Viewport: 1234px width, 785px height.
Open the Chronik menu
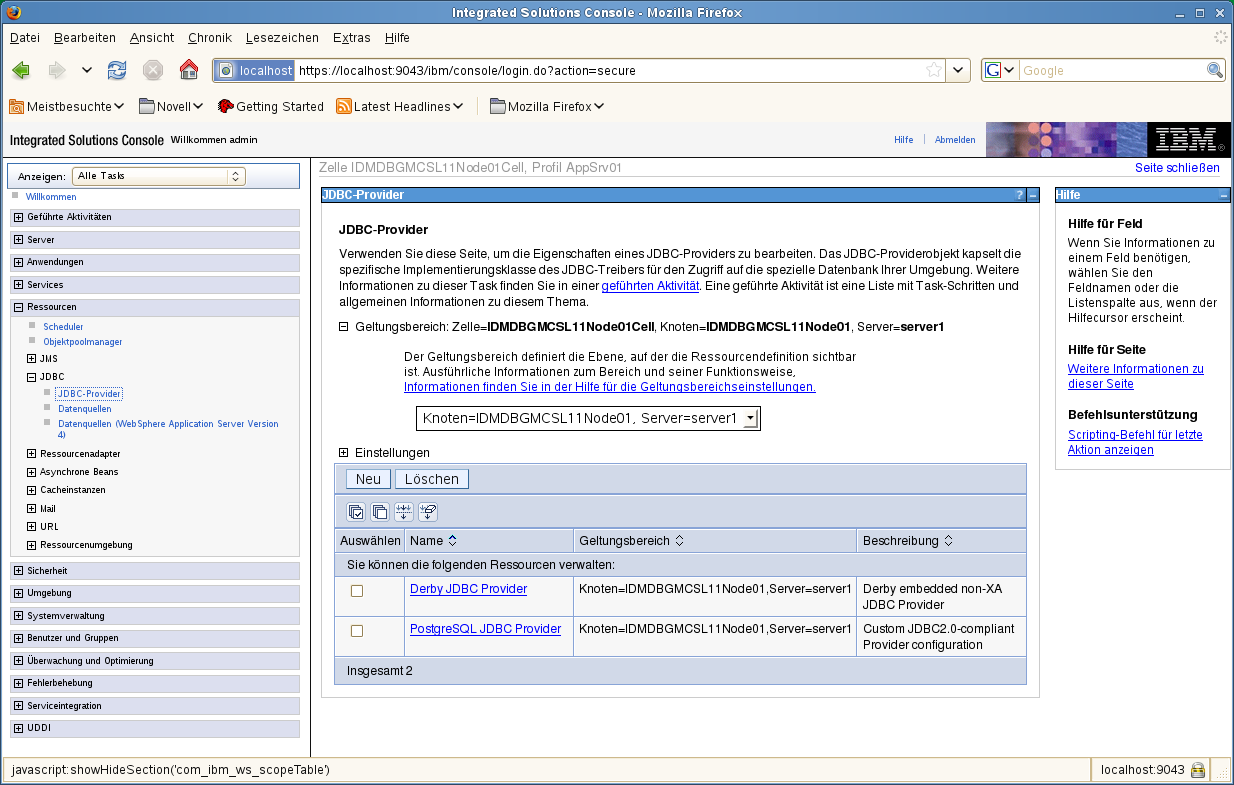(x=209, y=38)
